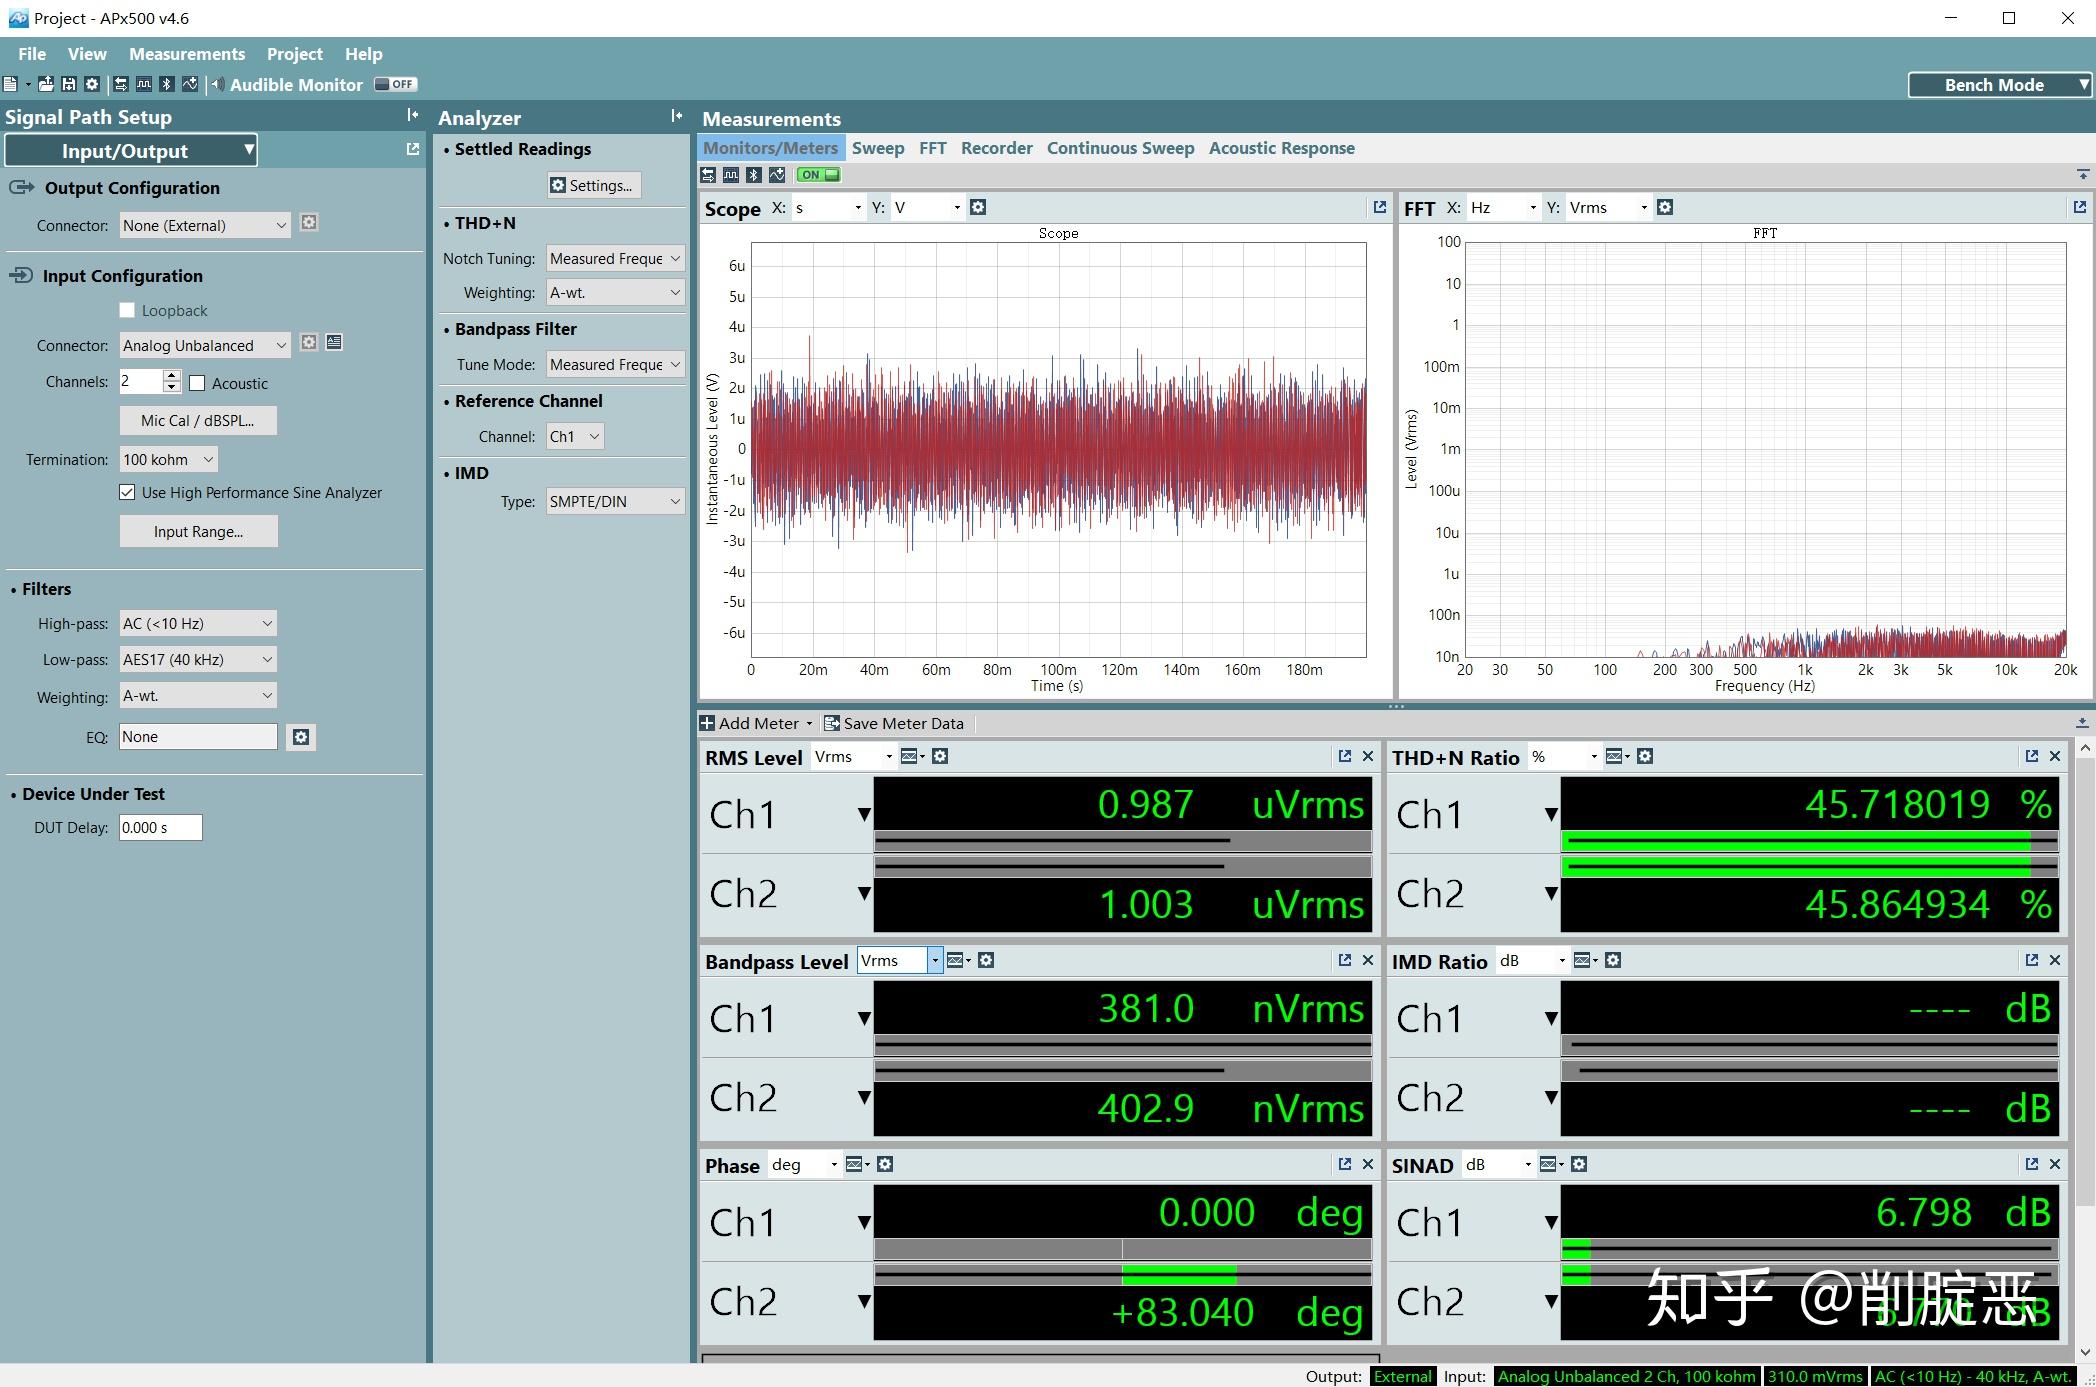The image size is (2096, 1387).
Task: Click the signal generator square-wave toolbar icon
Action: [144, 85]
